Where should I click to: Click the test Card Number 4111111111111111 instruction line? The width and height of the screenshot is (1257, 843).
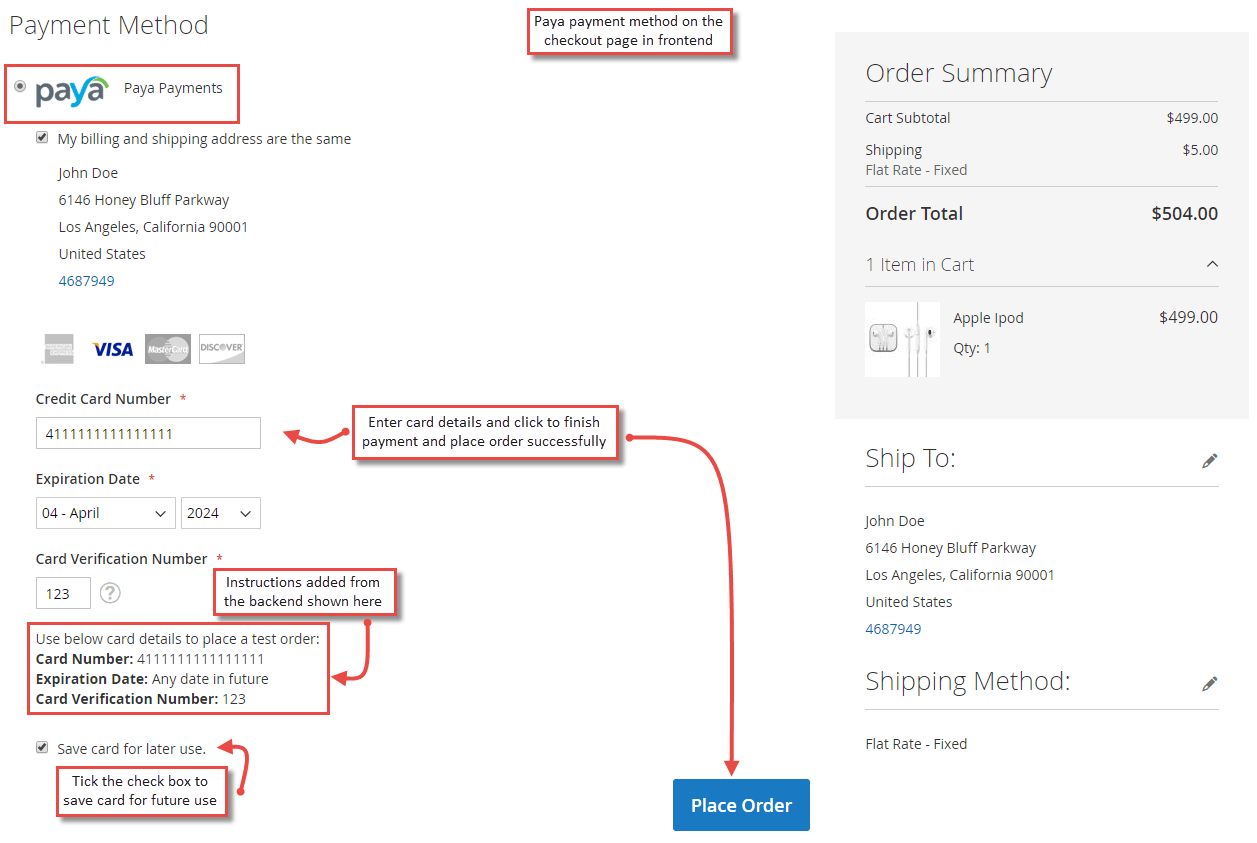coord(150,659)
